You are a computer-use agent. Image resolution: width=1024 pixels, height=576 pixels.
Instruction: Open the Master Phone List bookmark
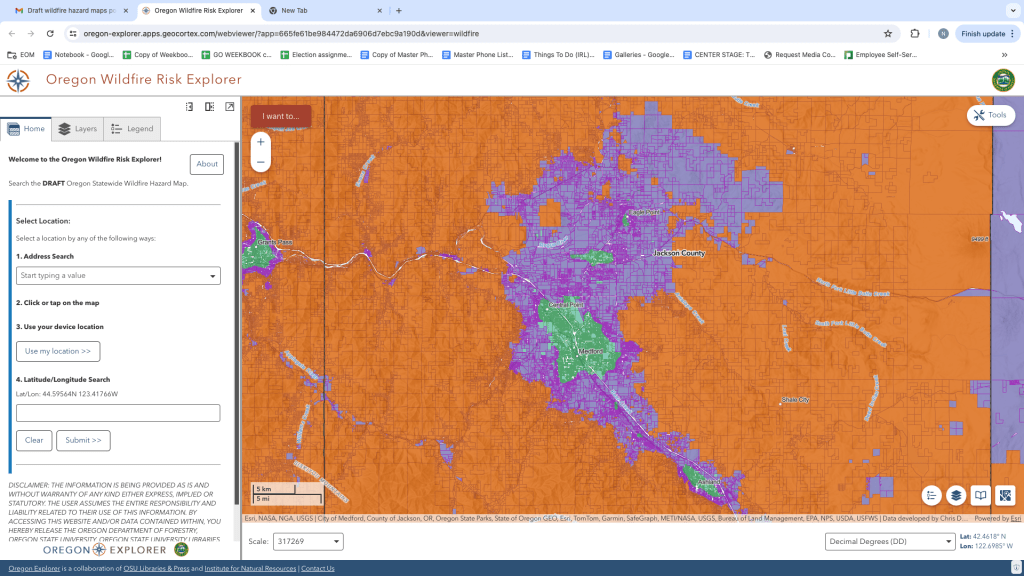477,55
